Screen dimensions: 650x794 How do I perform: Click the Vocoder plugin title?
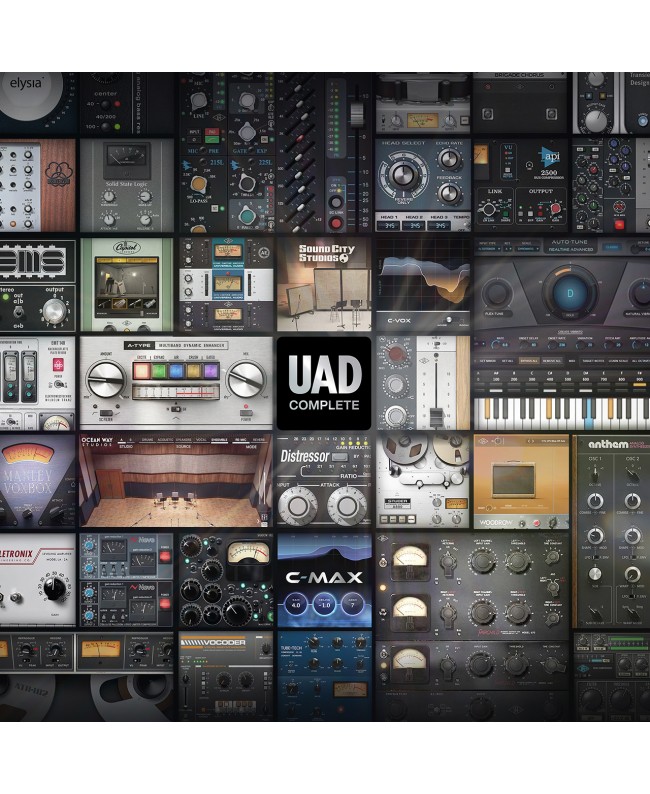[x=213, y=643]
